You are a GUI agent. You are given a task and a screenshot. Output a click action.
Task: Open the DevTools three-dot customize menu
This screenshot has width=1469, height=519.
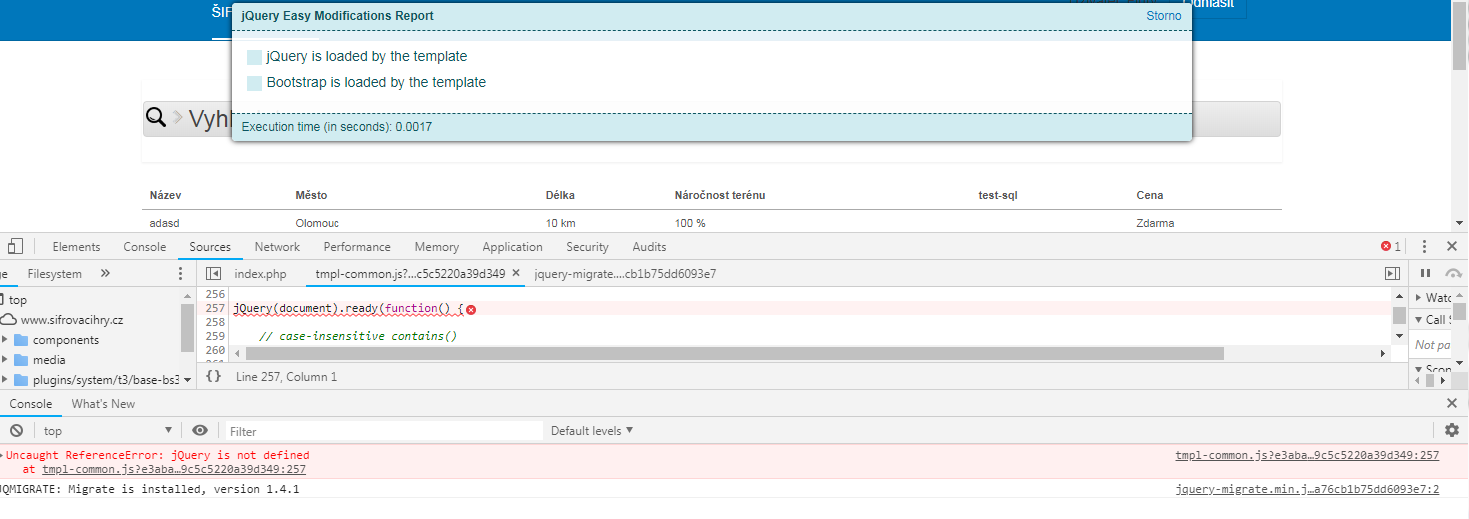pos(1424,246)
